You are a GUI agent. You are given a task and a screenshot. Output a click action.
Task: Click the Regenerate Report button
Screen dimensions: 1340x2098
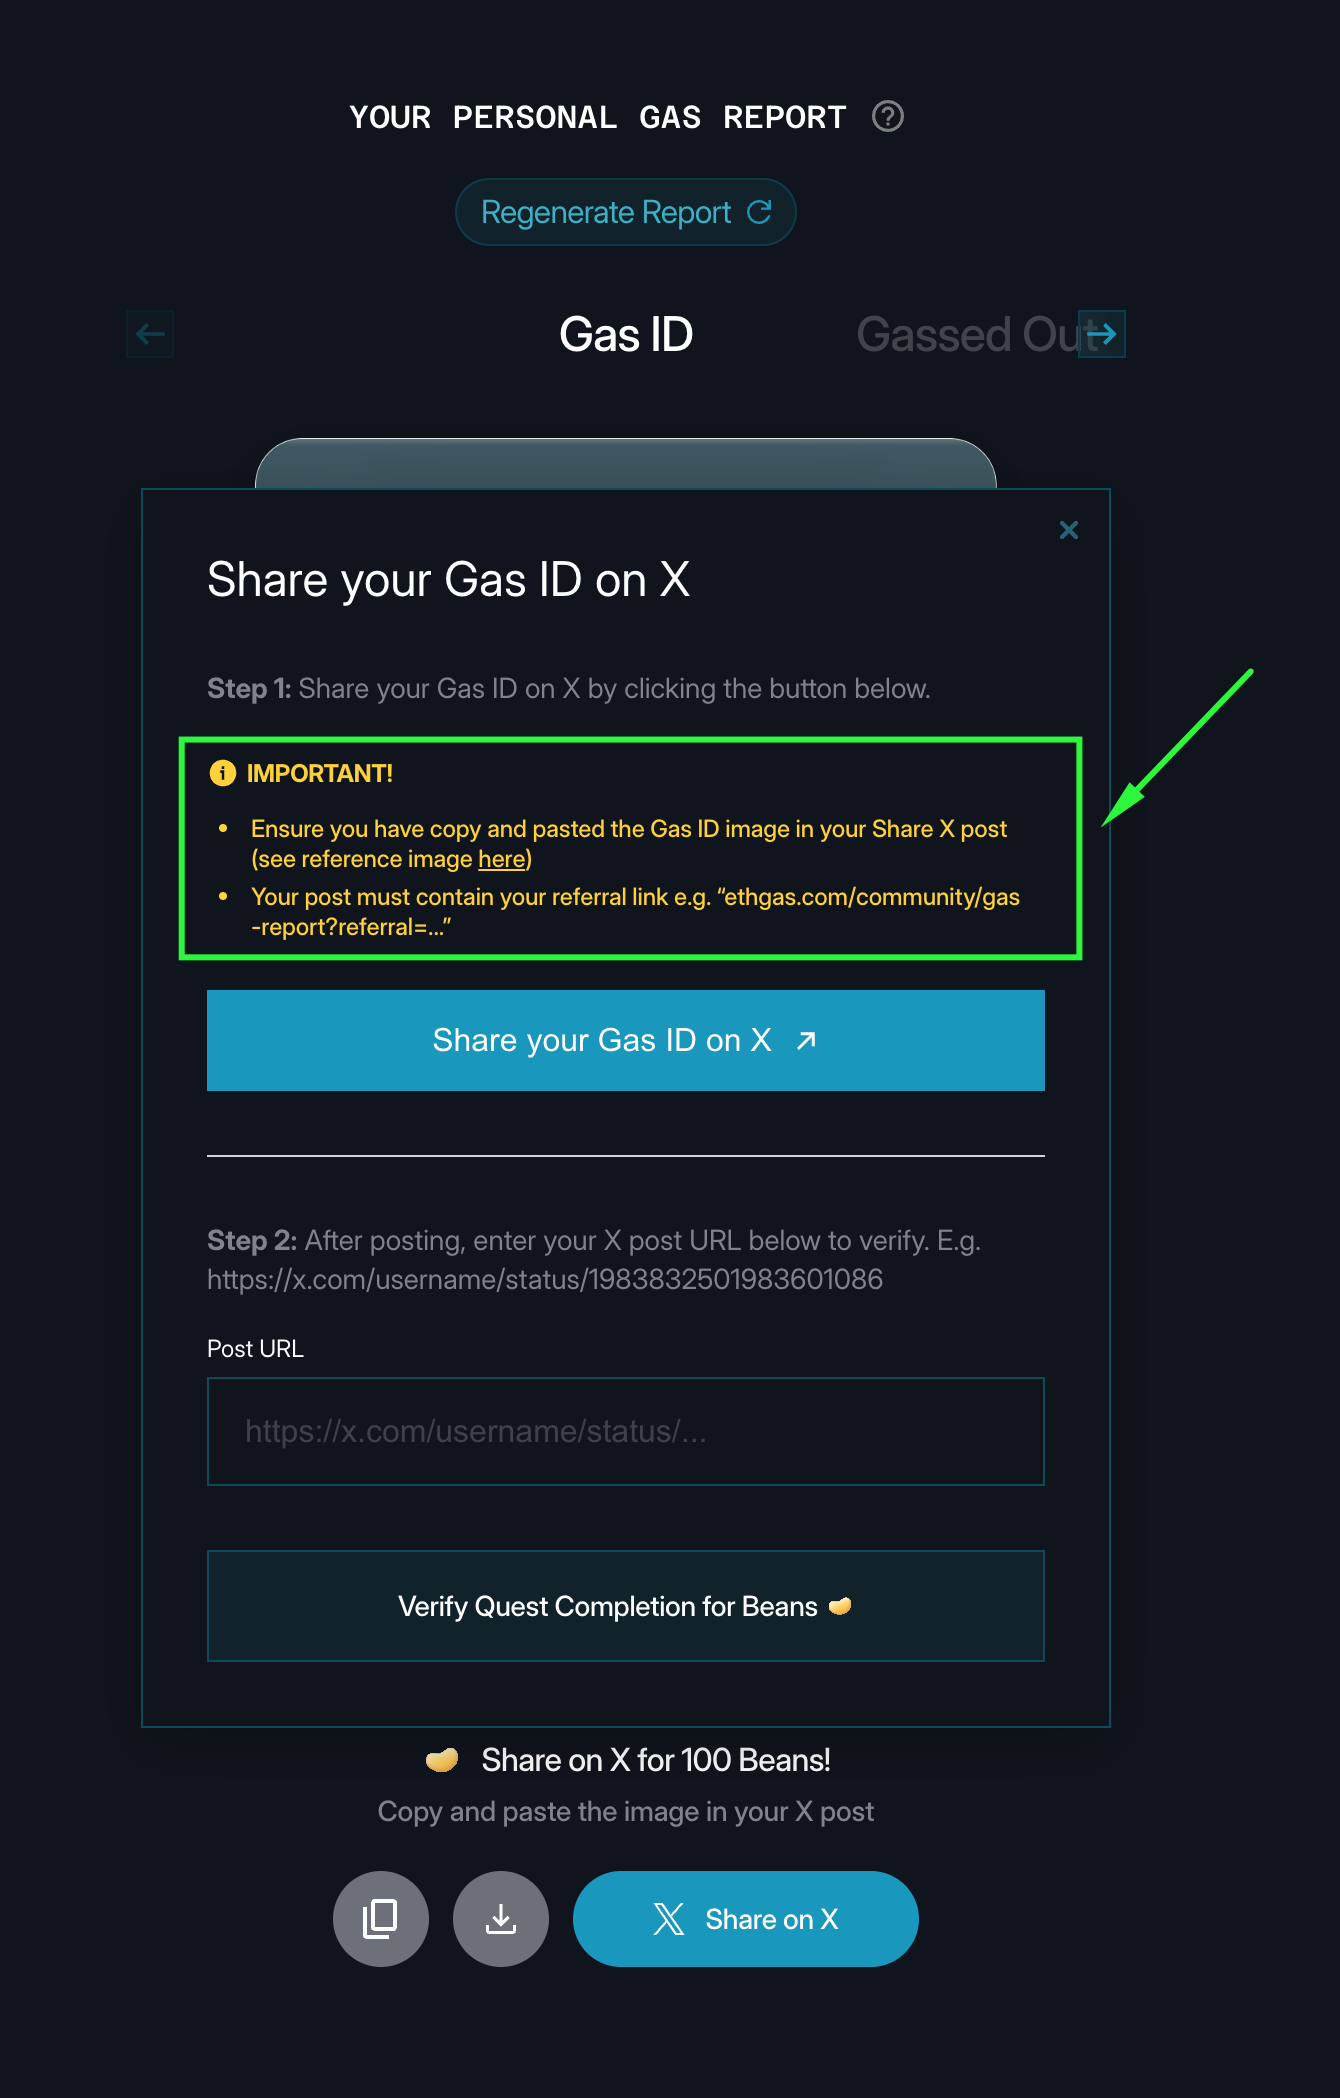tap(625, 212)
